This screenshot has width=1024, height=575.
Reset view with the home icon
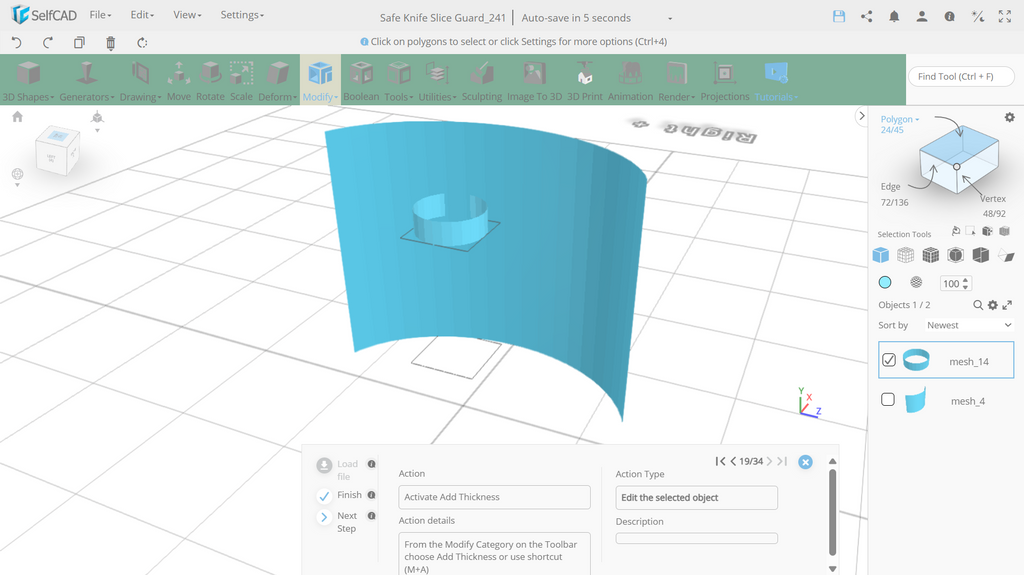18,116
